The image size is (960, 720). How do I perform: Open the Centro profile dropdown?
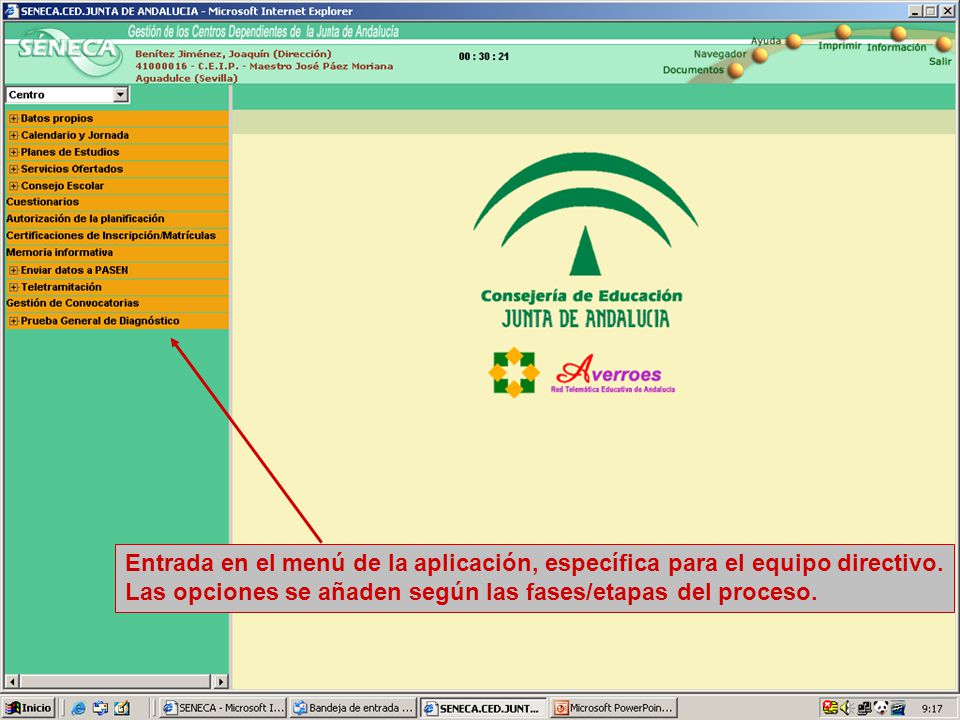point(121,95)
